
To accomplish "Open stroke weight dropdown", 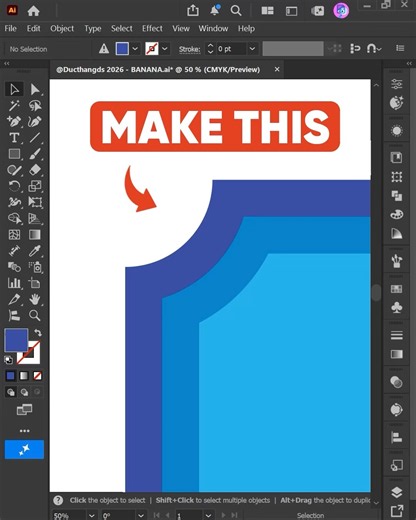I will [x=252, y=49].
